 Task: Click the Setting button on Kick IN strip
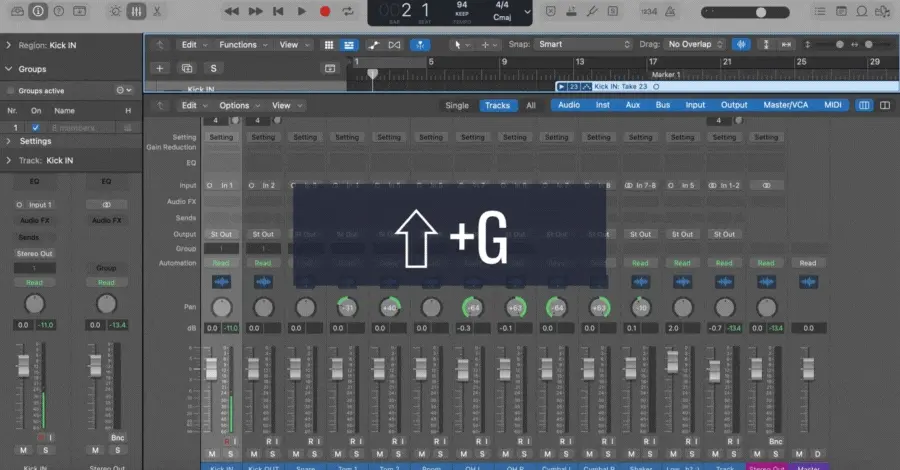point(221,137)
